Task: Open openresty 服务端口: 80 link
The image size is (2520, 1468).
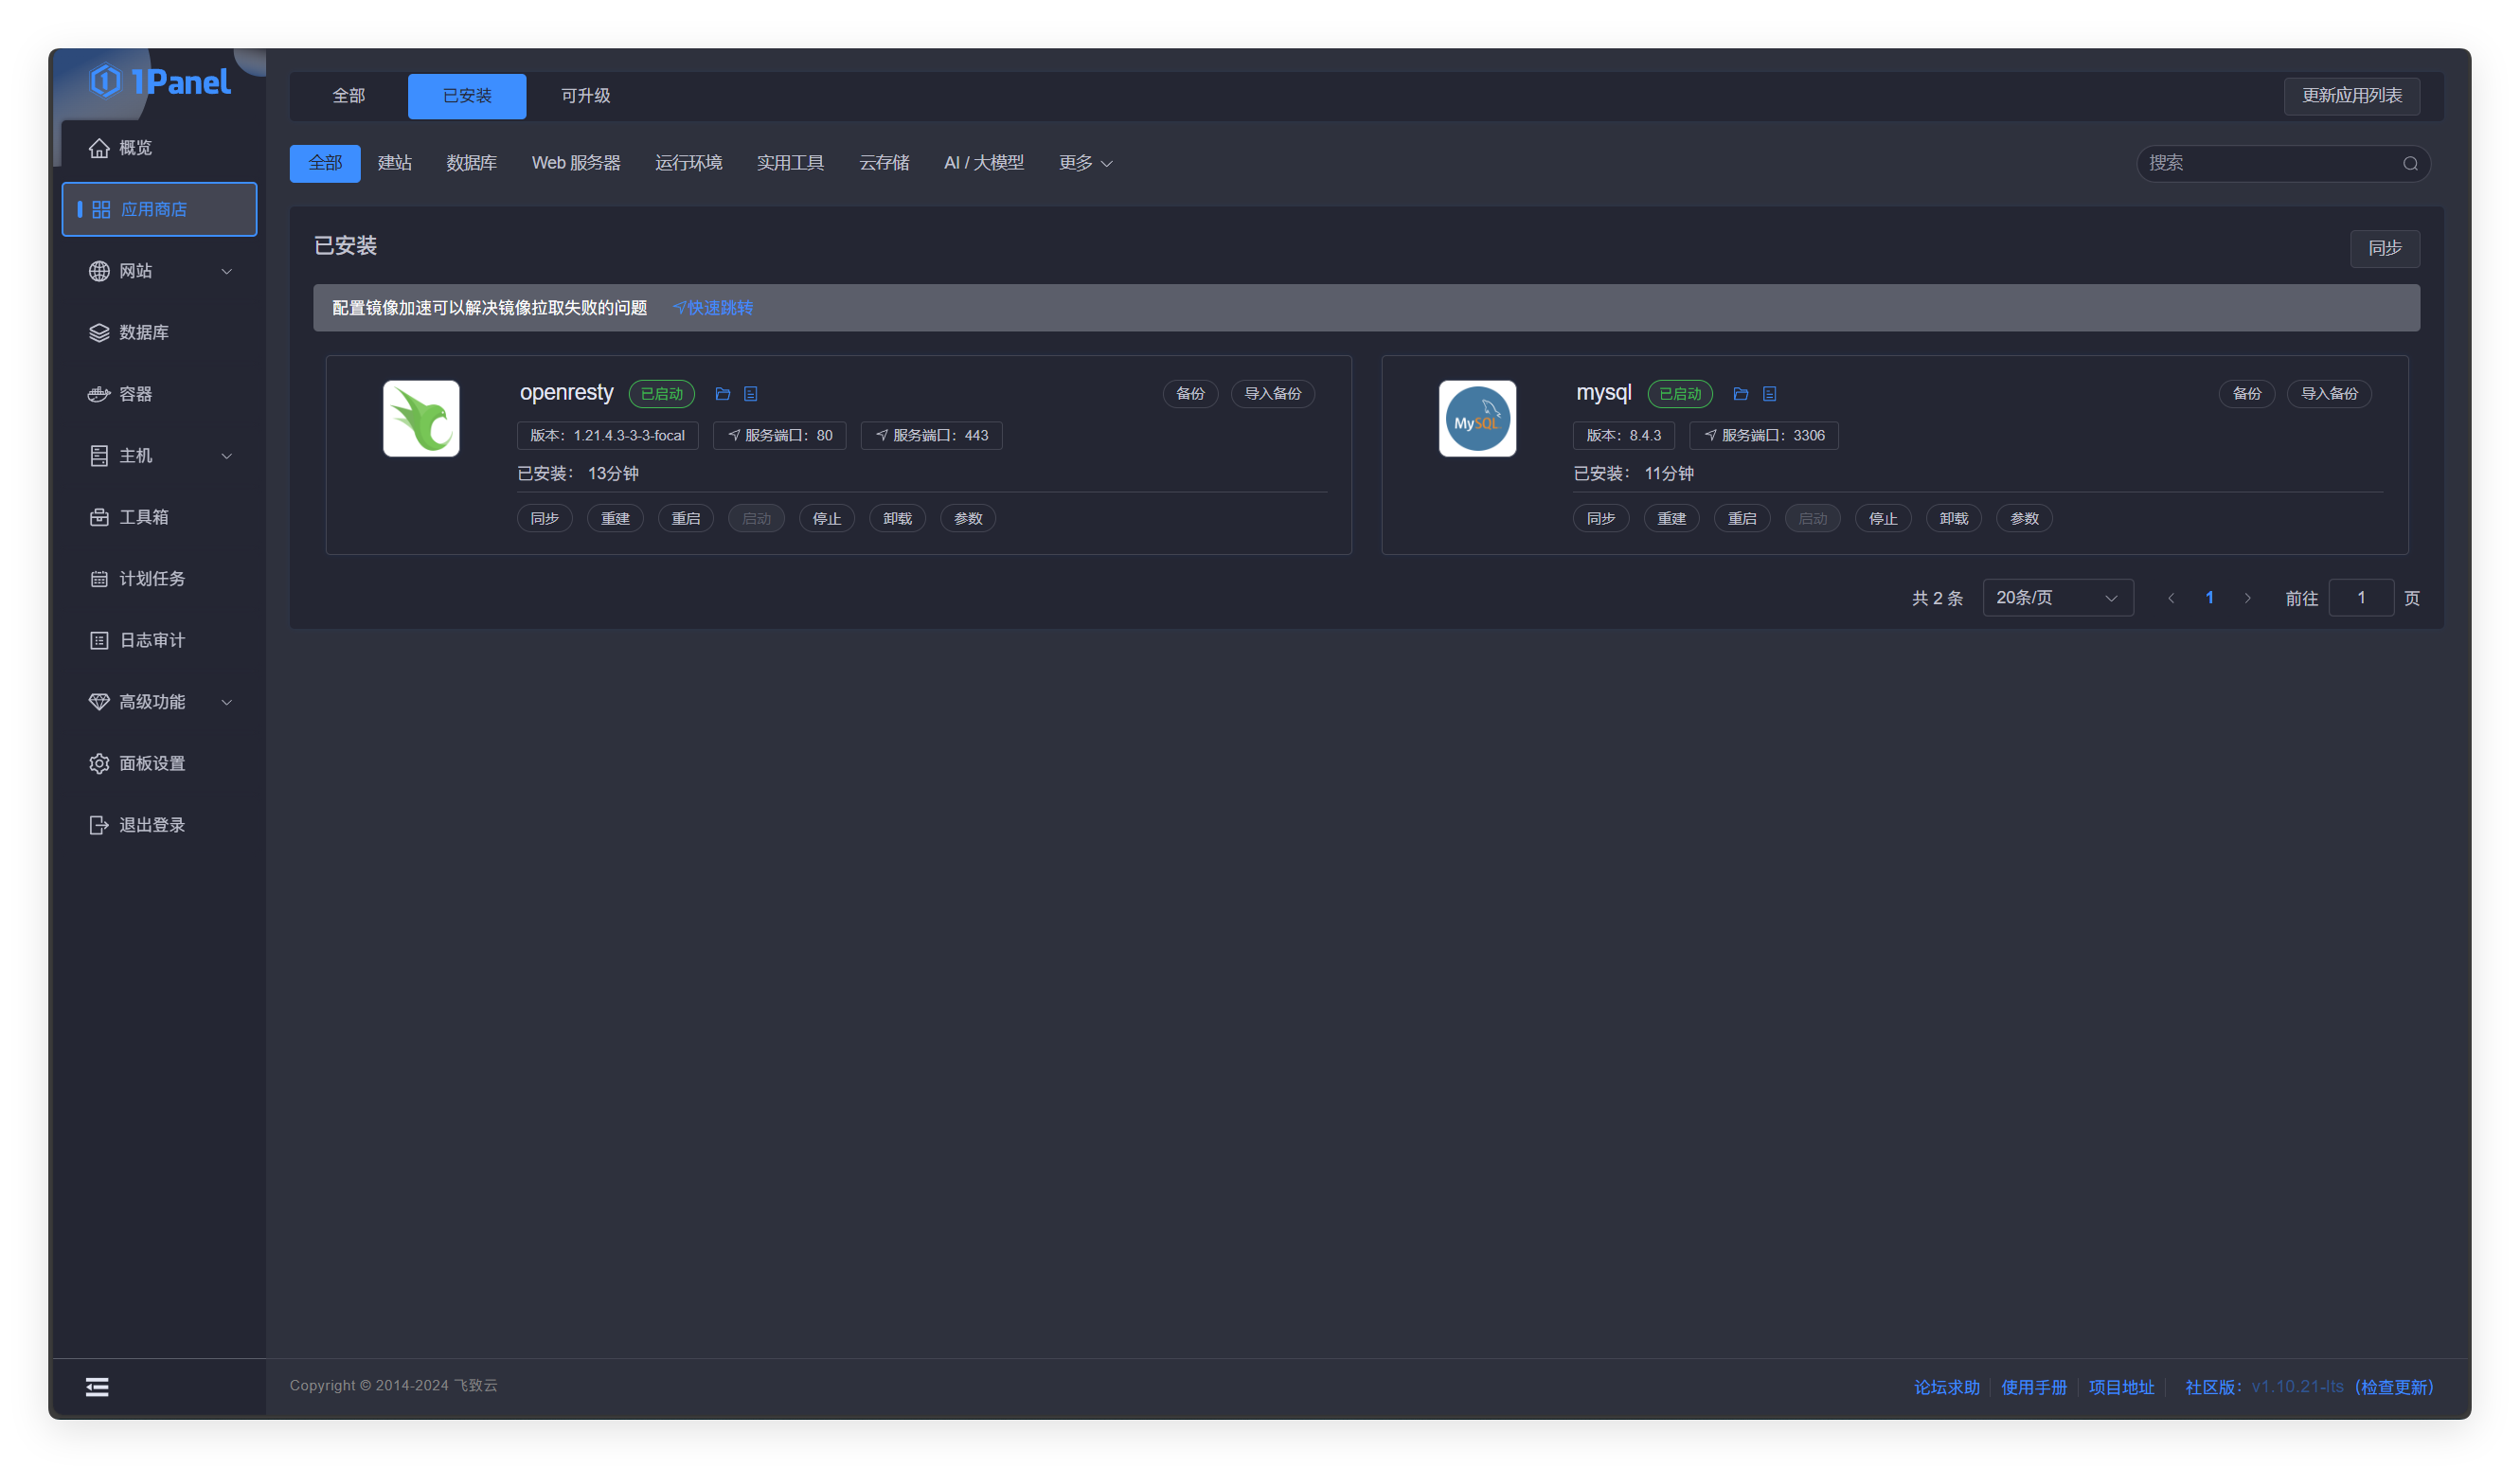Action: tap(780, 436)
